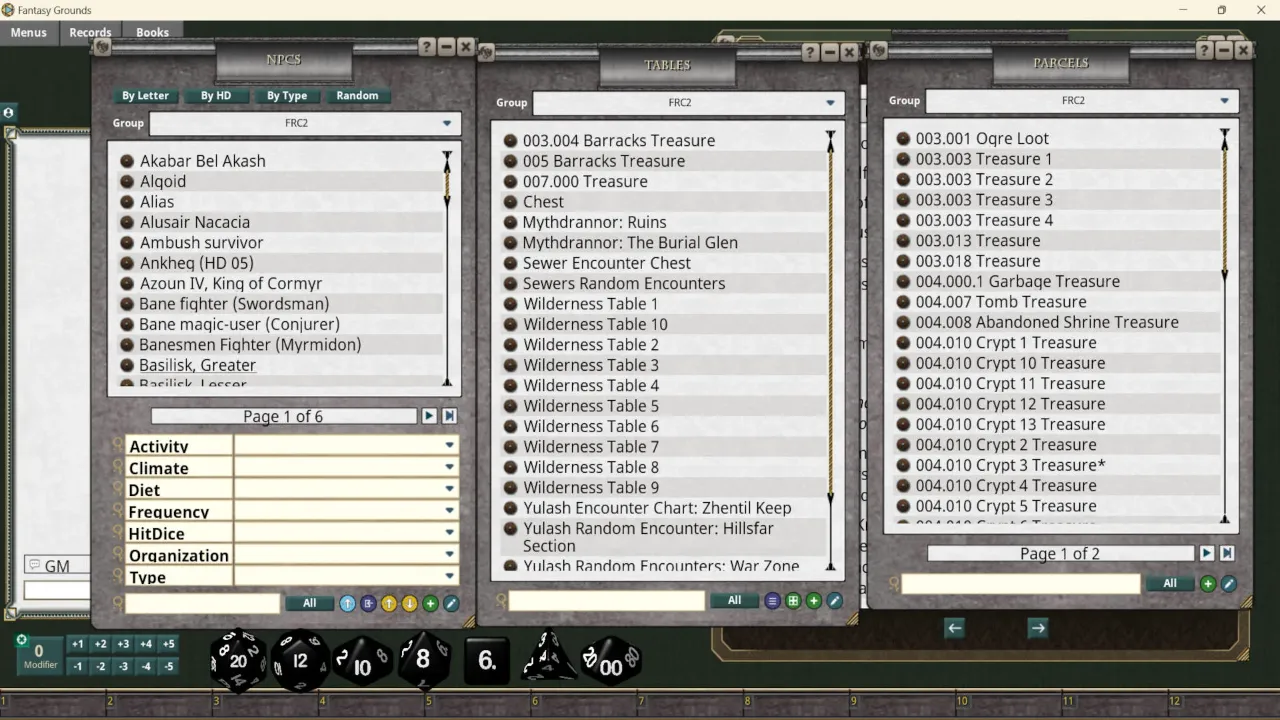The height and width of the screenshot is (720, 1280).
Task: Click the yellow up-arrow icon in NPCs
Action: [389, 603]
